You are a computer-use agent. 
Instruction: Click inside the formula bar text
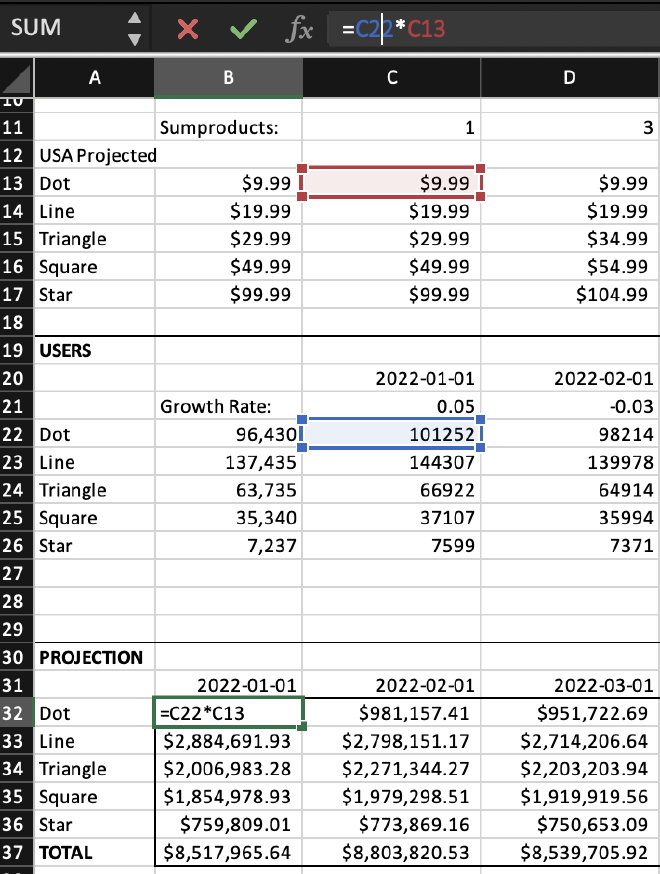(x=493, y=28)
